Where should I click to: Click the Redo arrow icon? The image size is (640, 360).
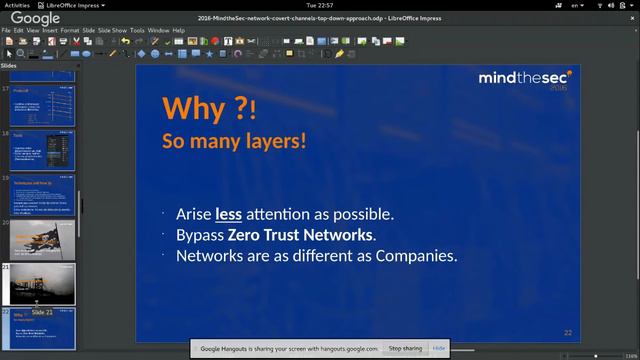[139, 41]
